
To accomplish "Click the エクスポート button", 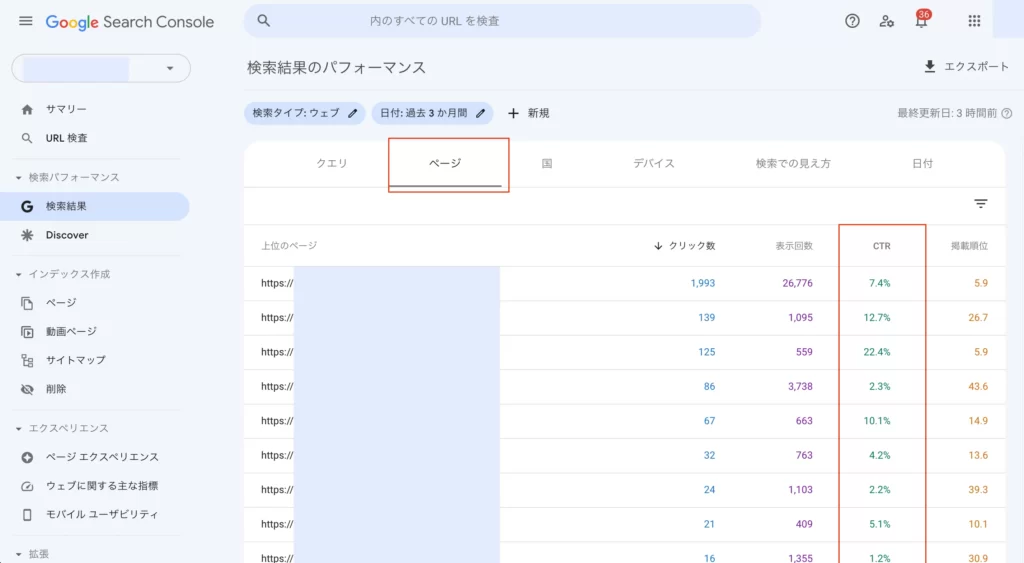I will tap(966, 67).
